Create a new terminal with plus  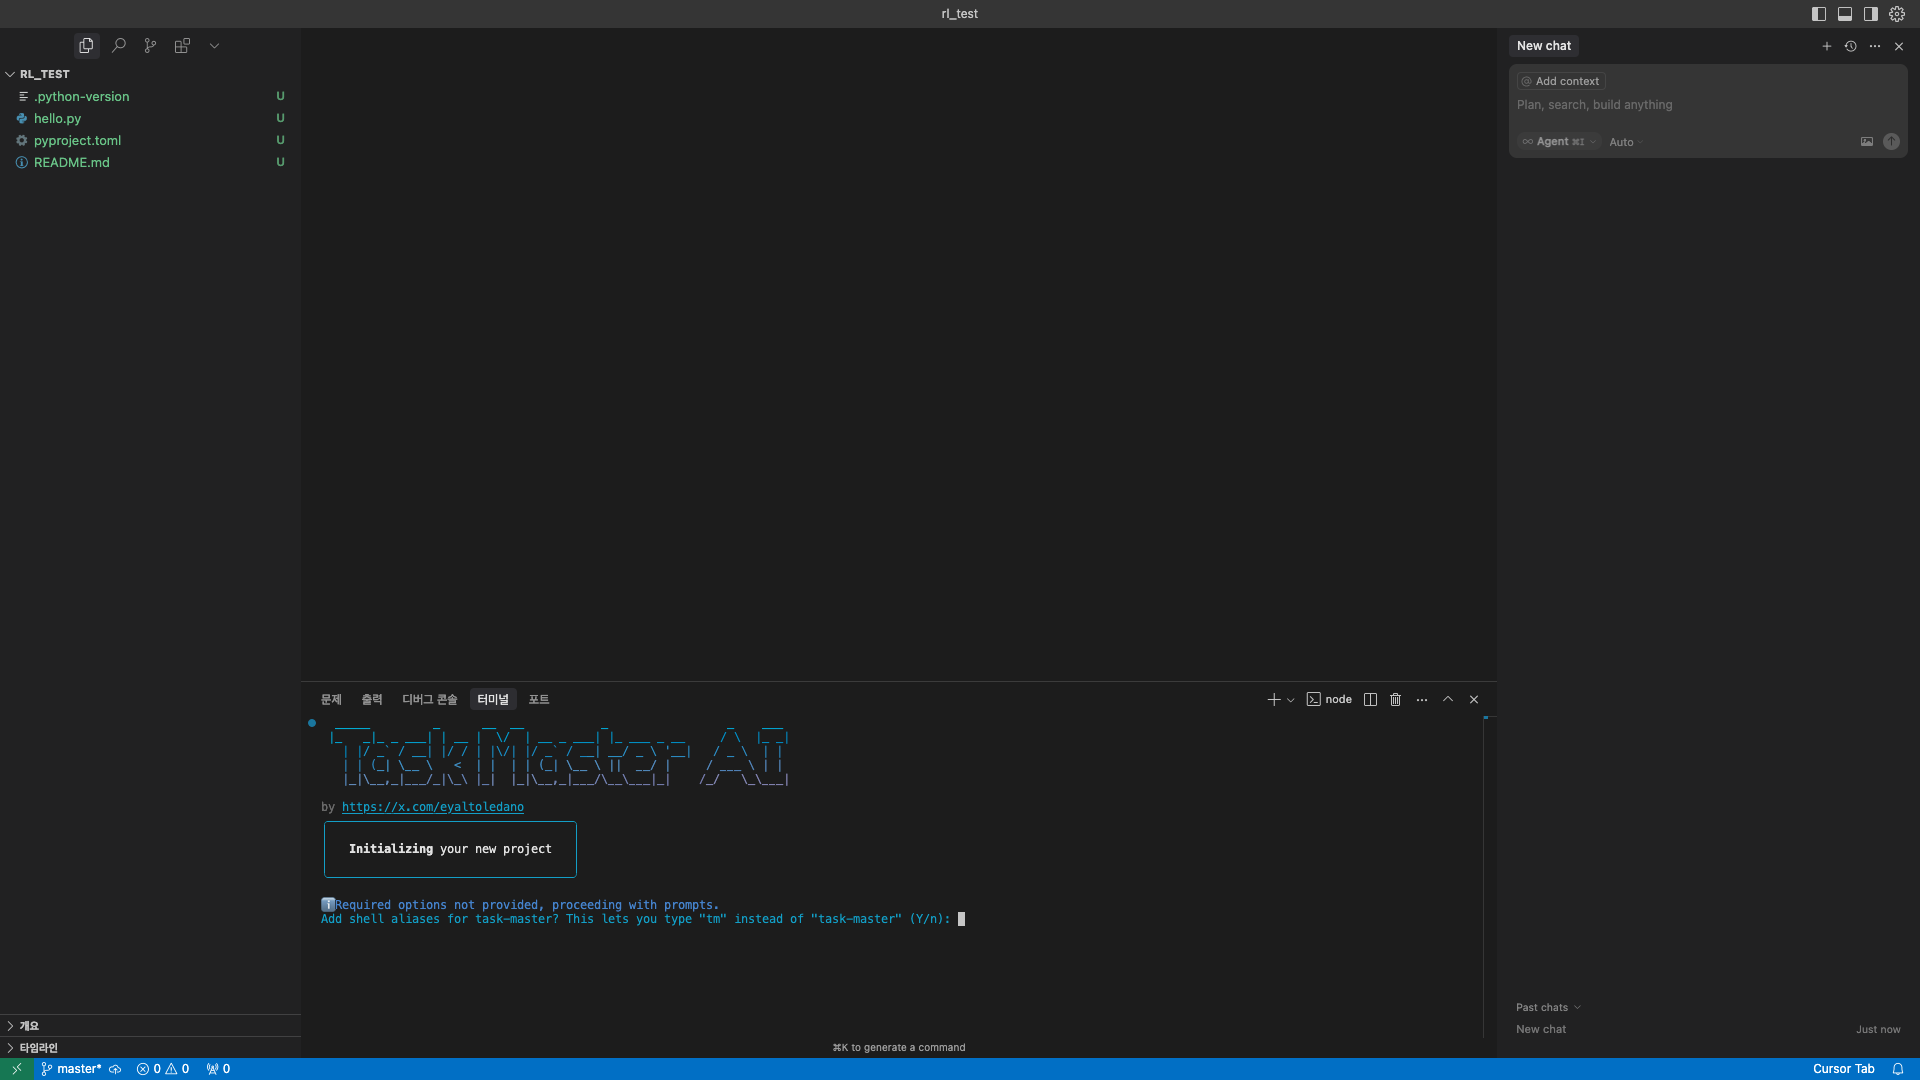pos(1274,700)
